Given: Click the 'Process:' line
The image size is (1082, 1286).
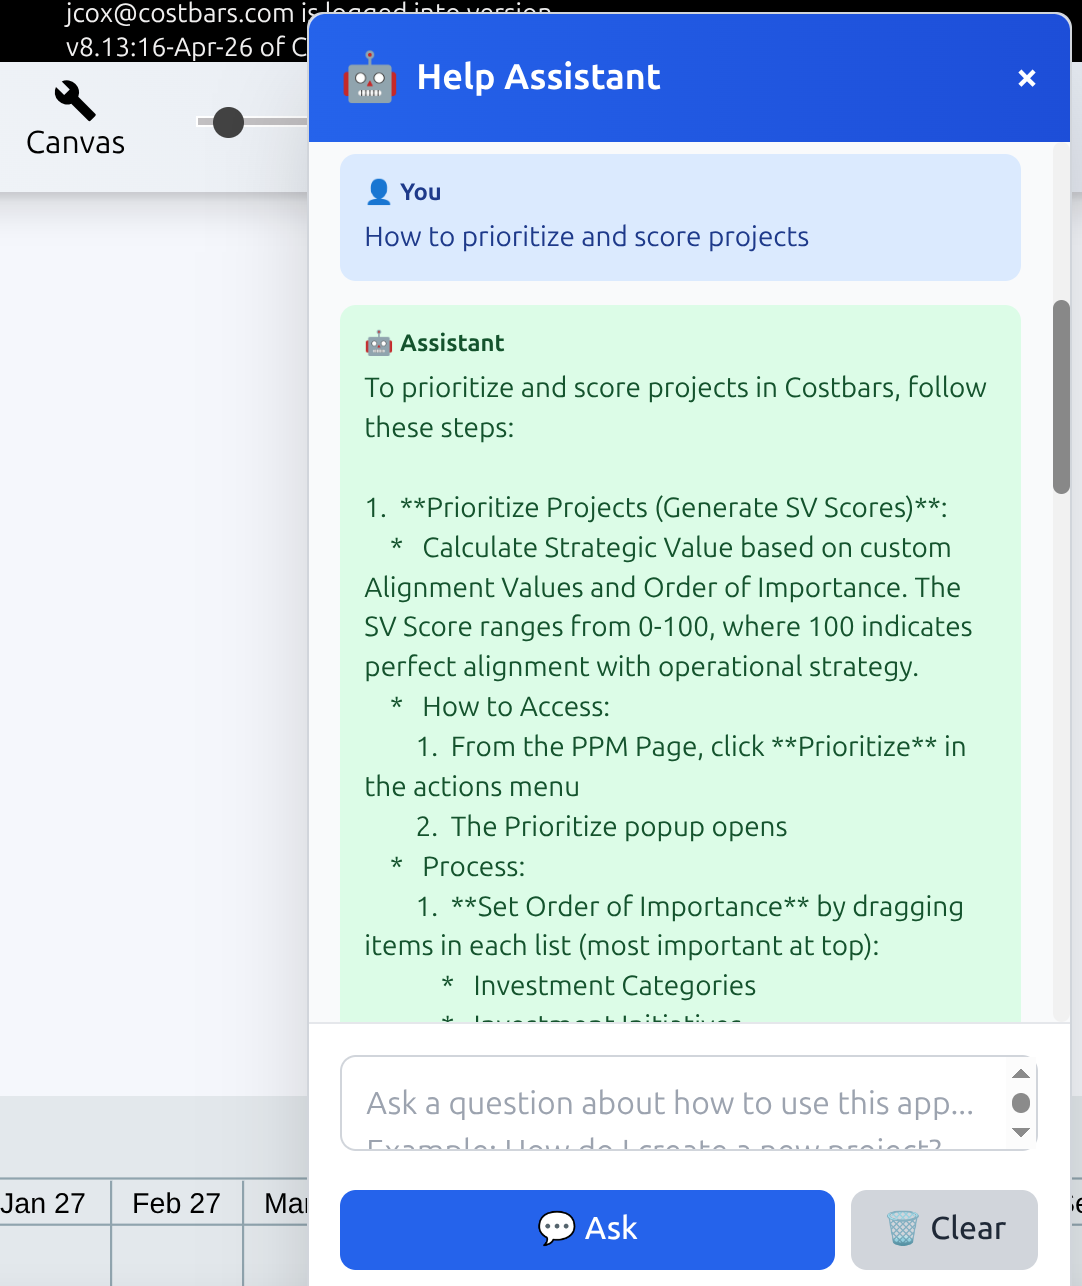Looking at the screenshot, I should 473,867.
